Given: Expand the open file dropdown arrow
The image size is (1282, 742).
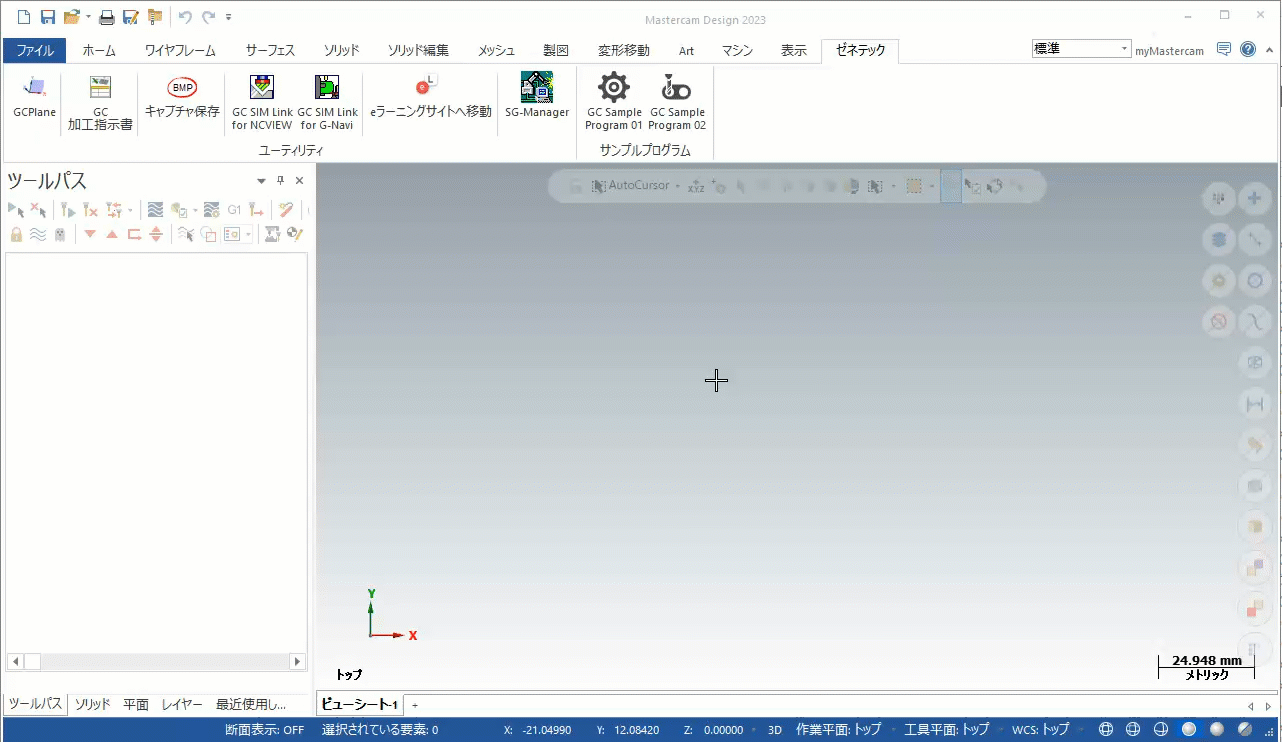Looking at the screenshot, I should coord(87,18).
